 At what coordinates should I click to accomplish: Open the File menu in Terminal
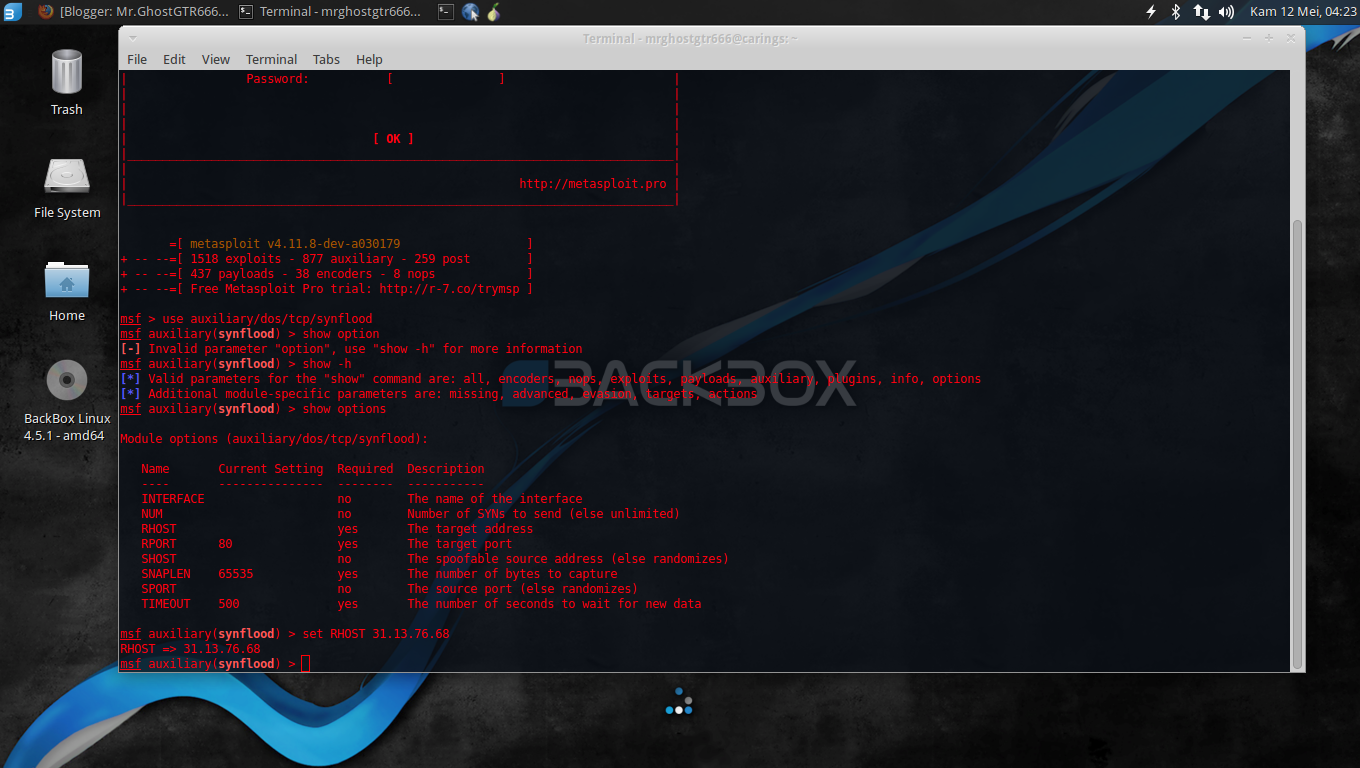pos(137,59)
